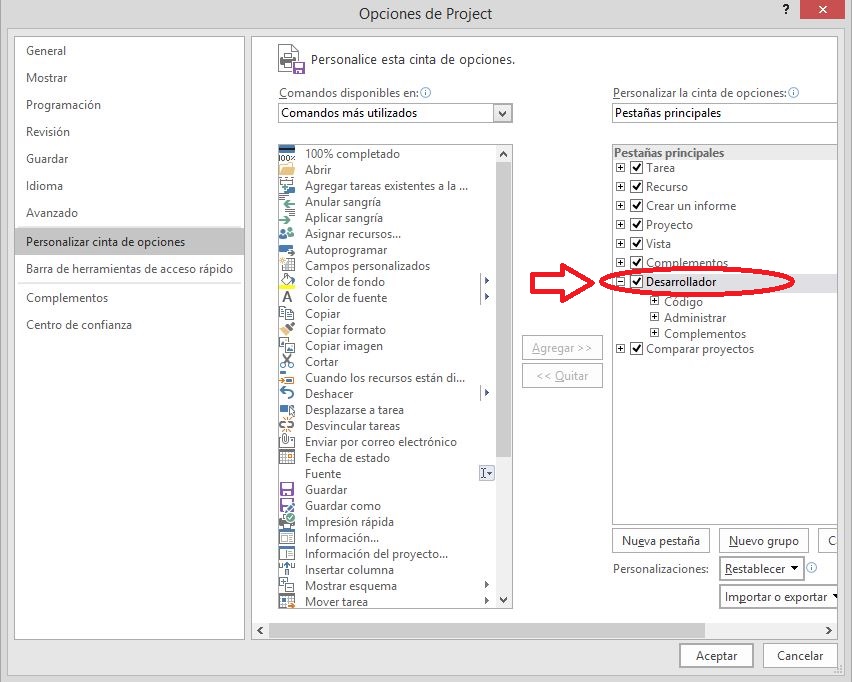Open the Restablecer customizations button

coord(761,569)
